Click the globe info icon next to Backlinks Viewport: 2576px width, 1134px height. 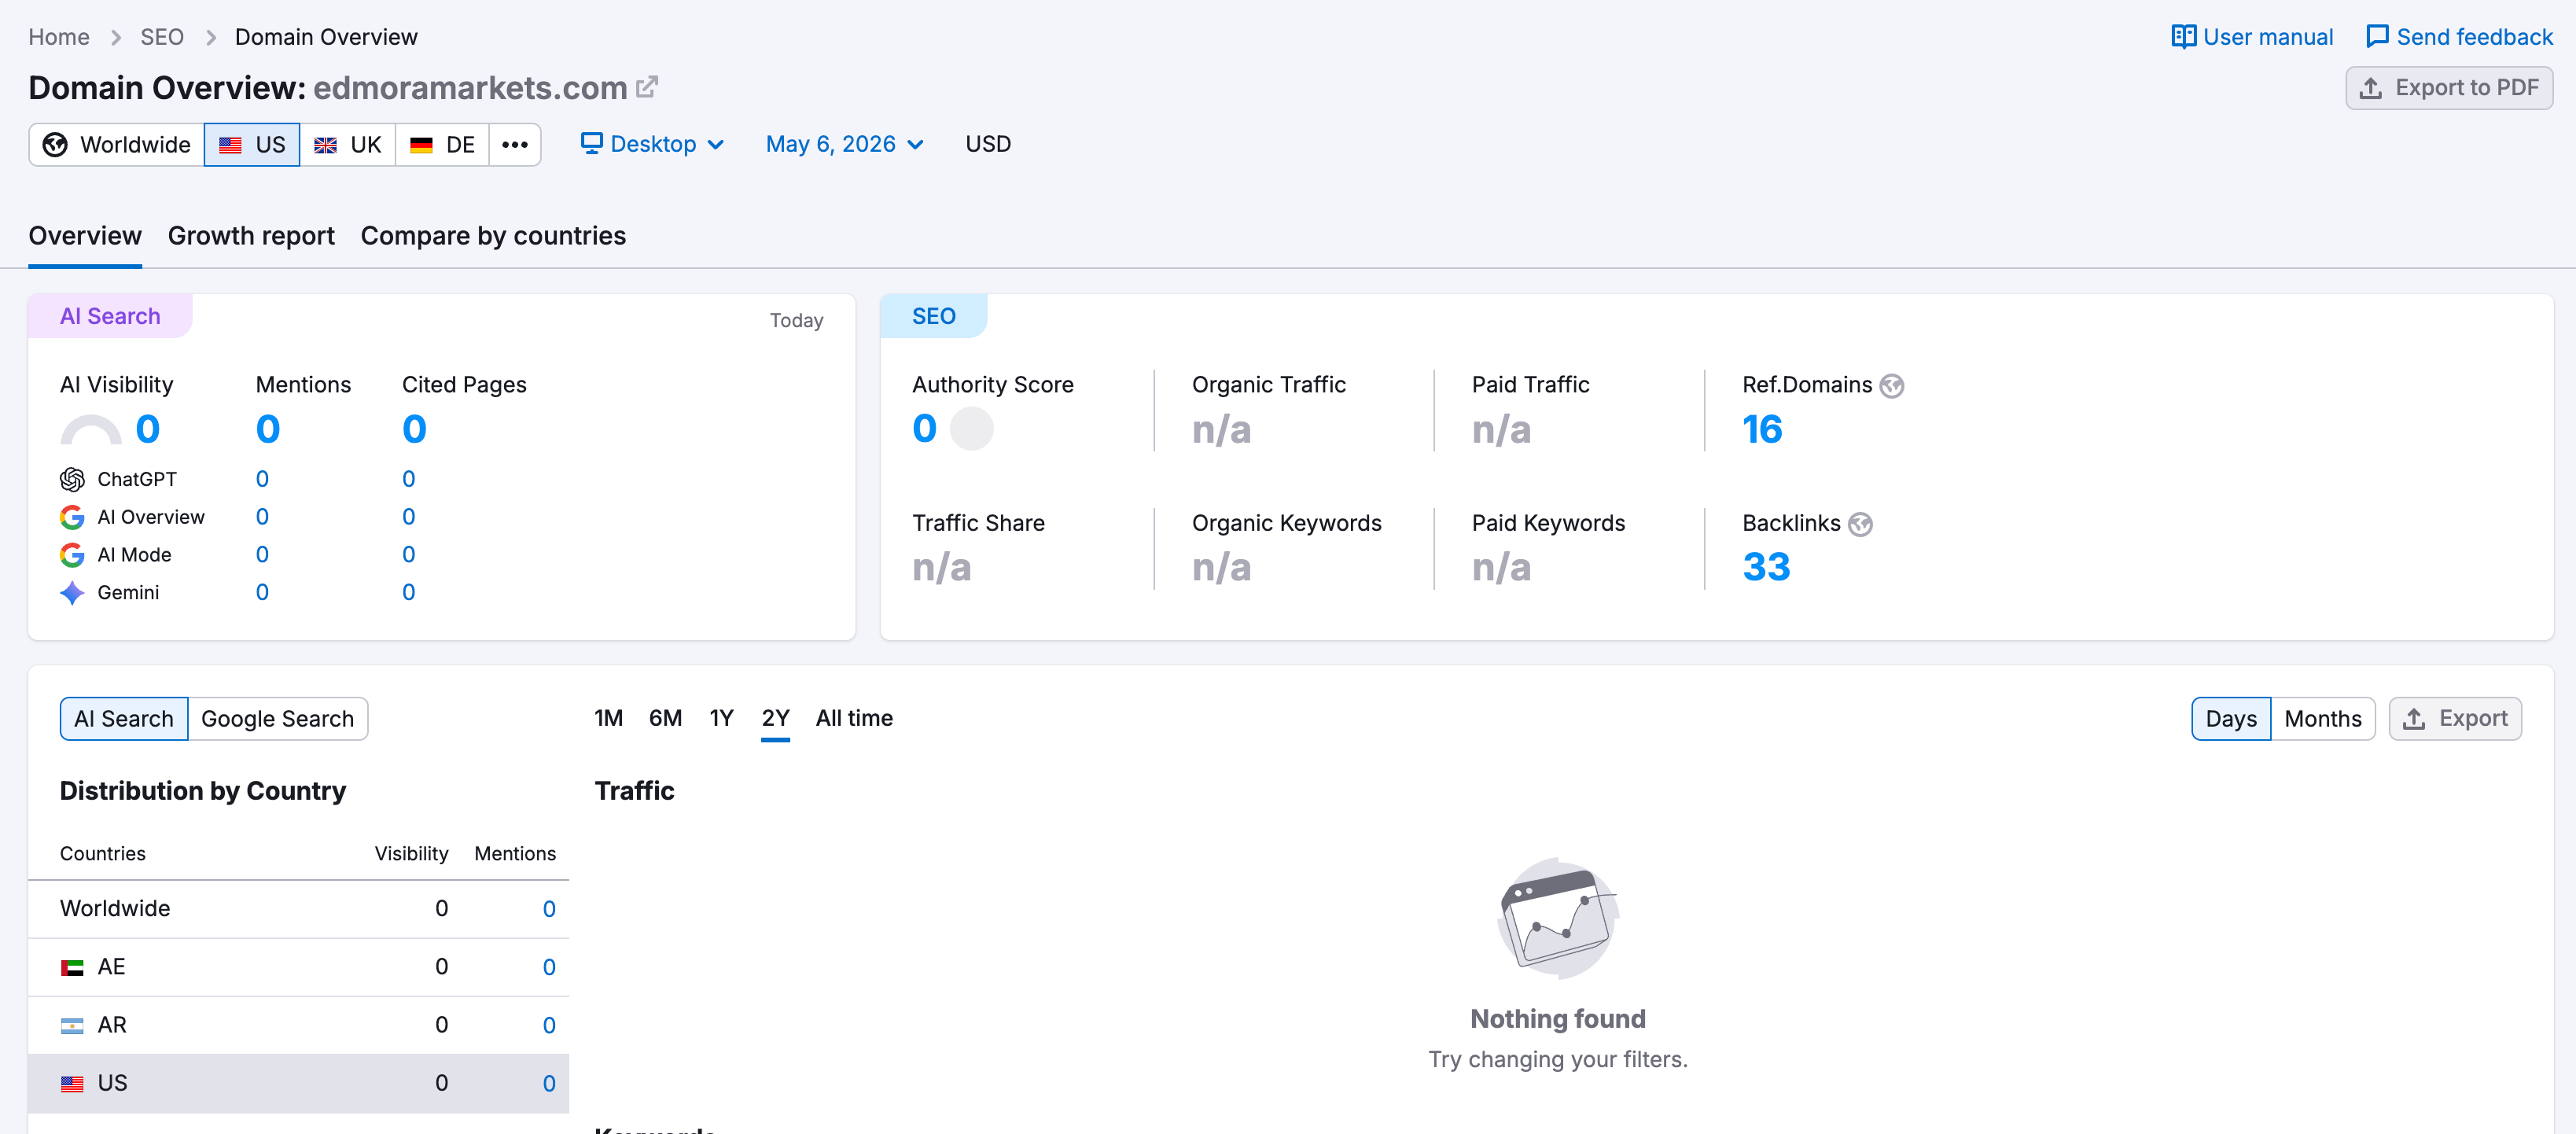[x=1860, y=524]
